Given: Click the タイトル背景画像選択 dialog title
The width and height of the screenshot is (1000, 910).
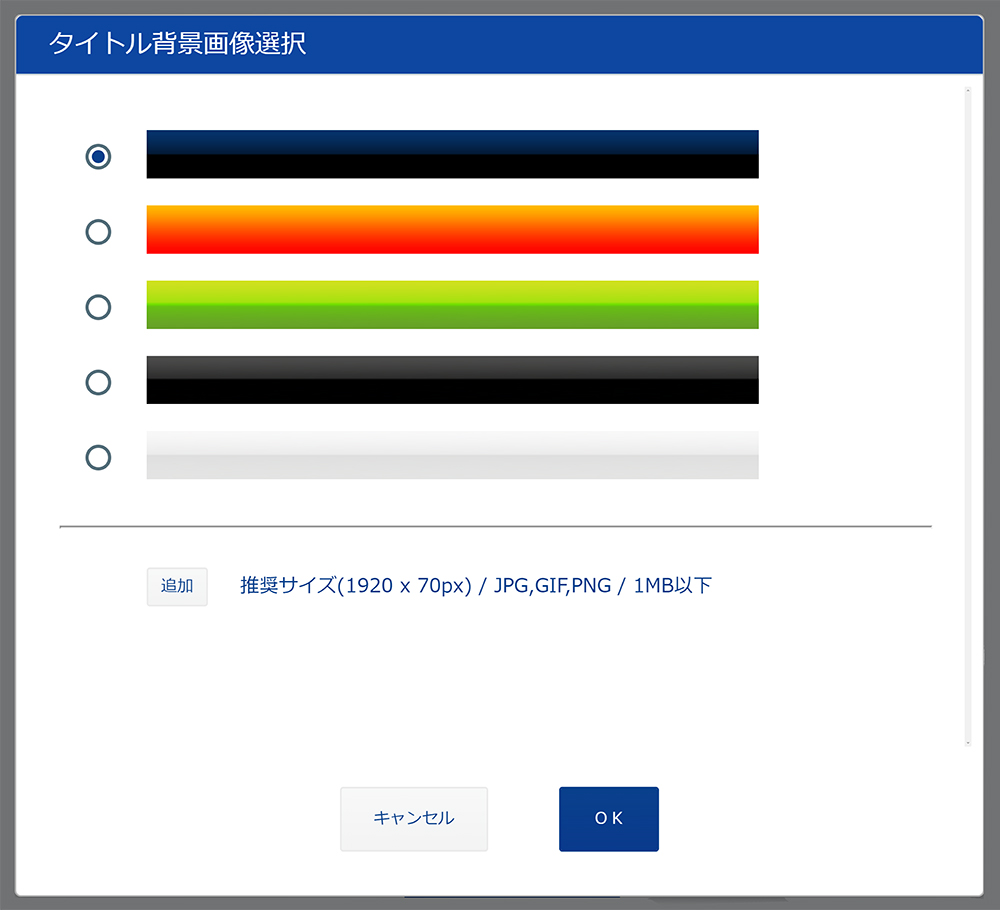Looking at the screenshot, I should click(178, 44).
